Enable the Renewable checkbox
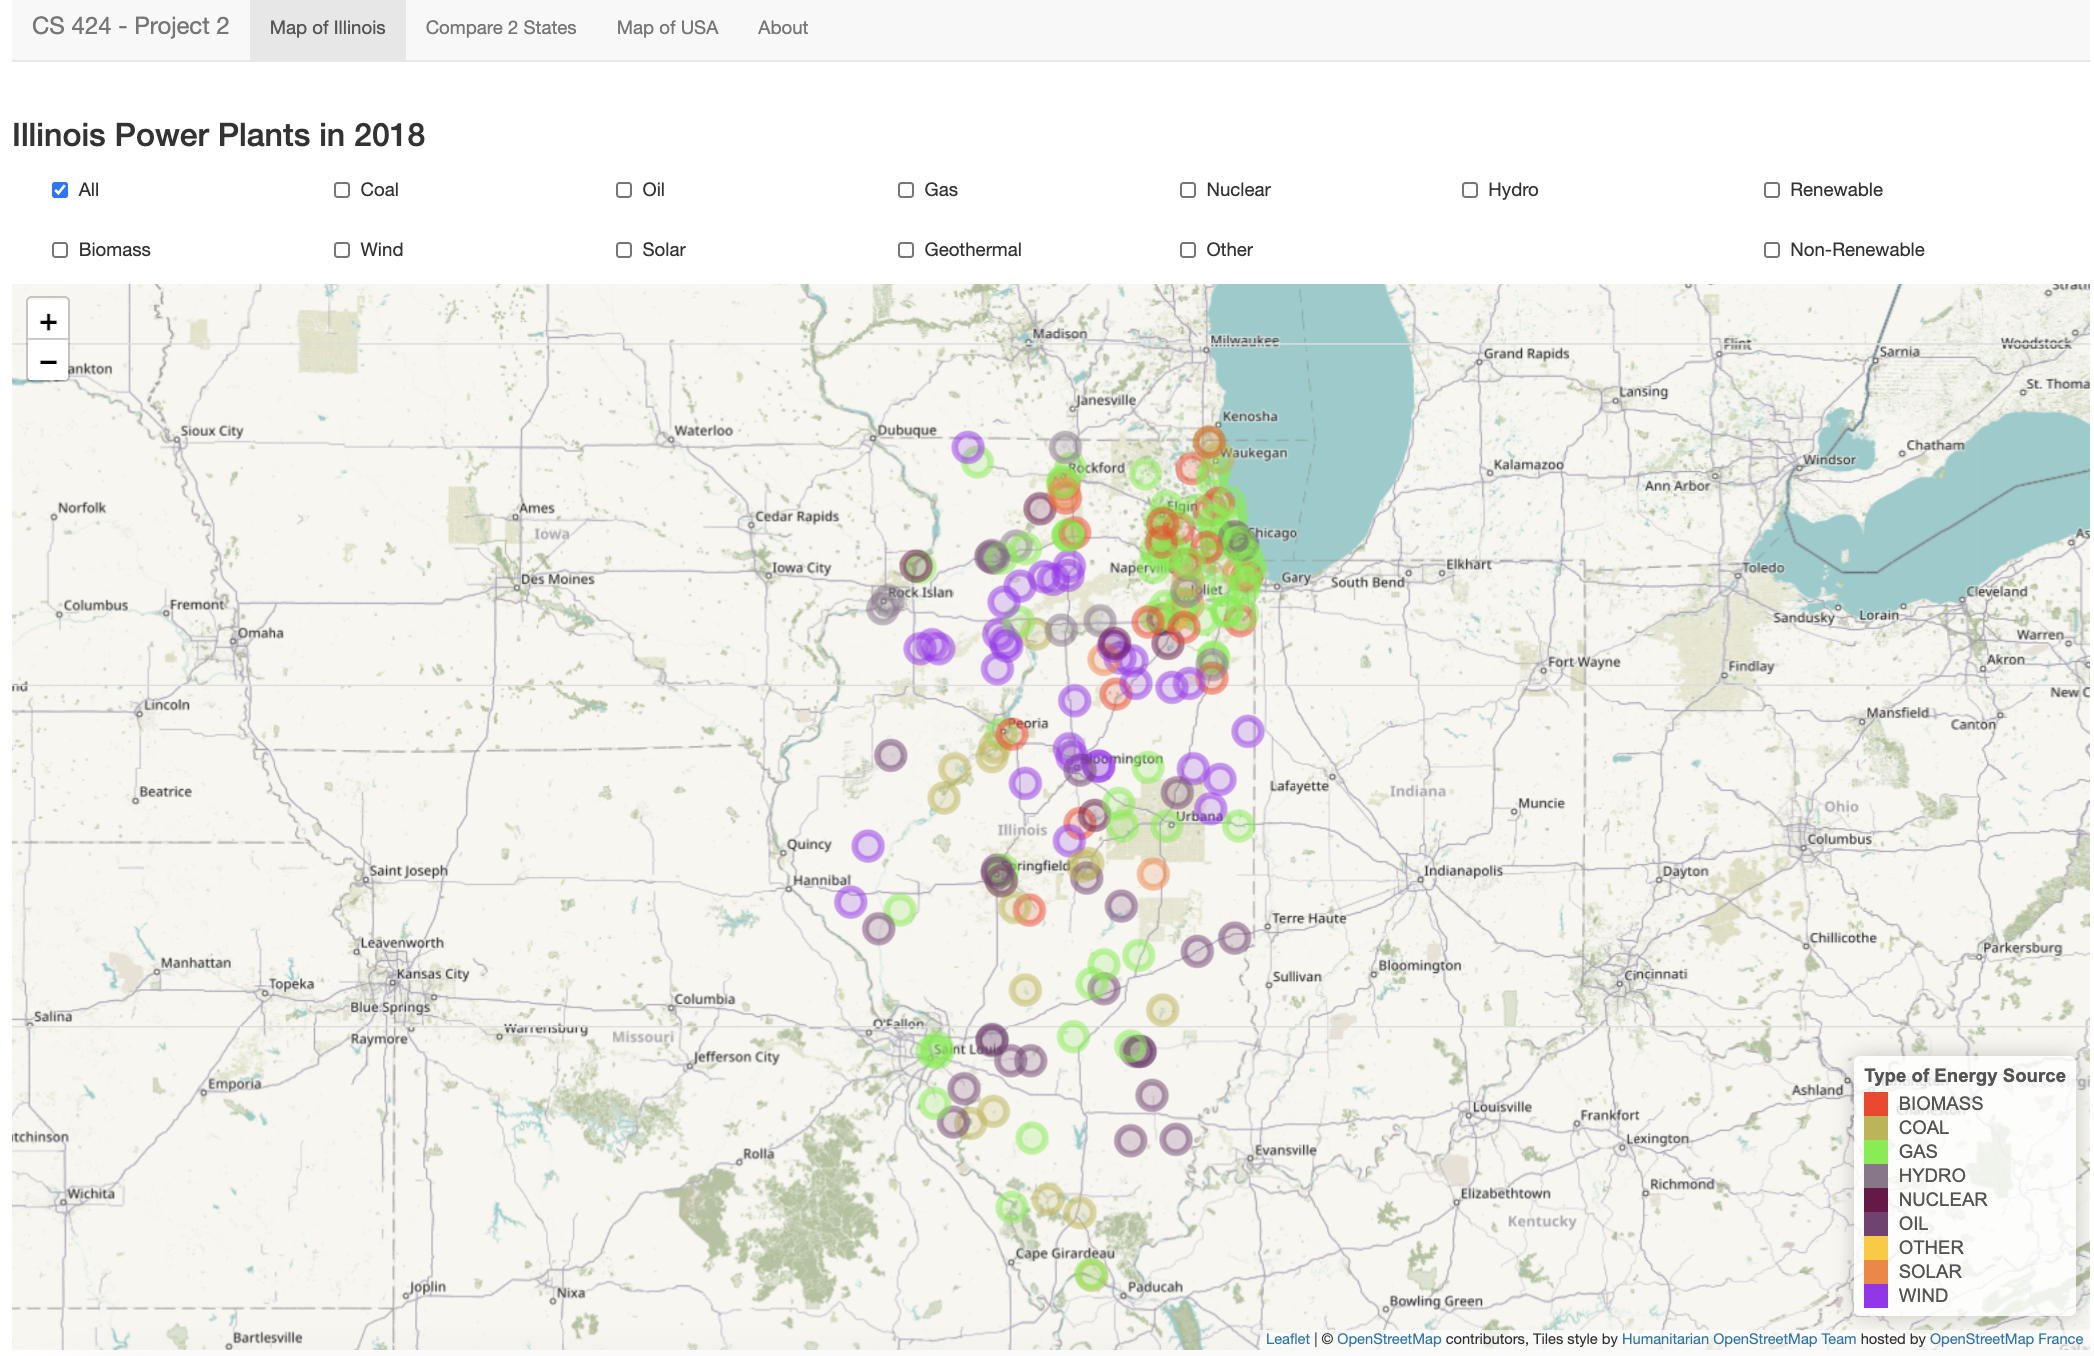Image resolution: width=2094 pixels, height=1356 pixels. 1772,190
